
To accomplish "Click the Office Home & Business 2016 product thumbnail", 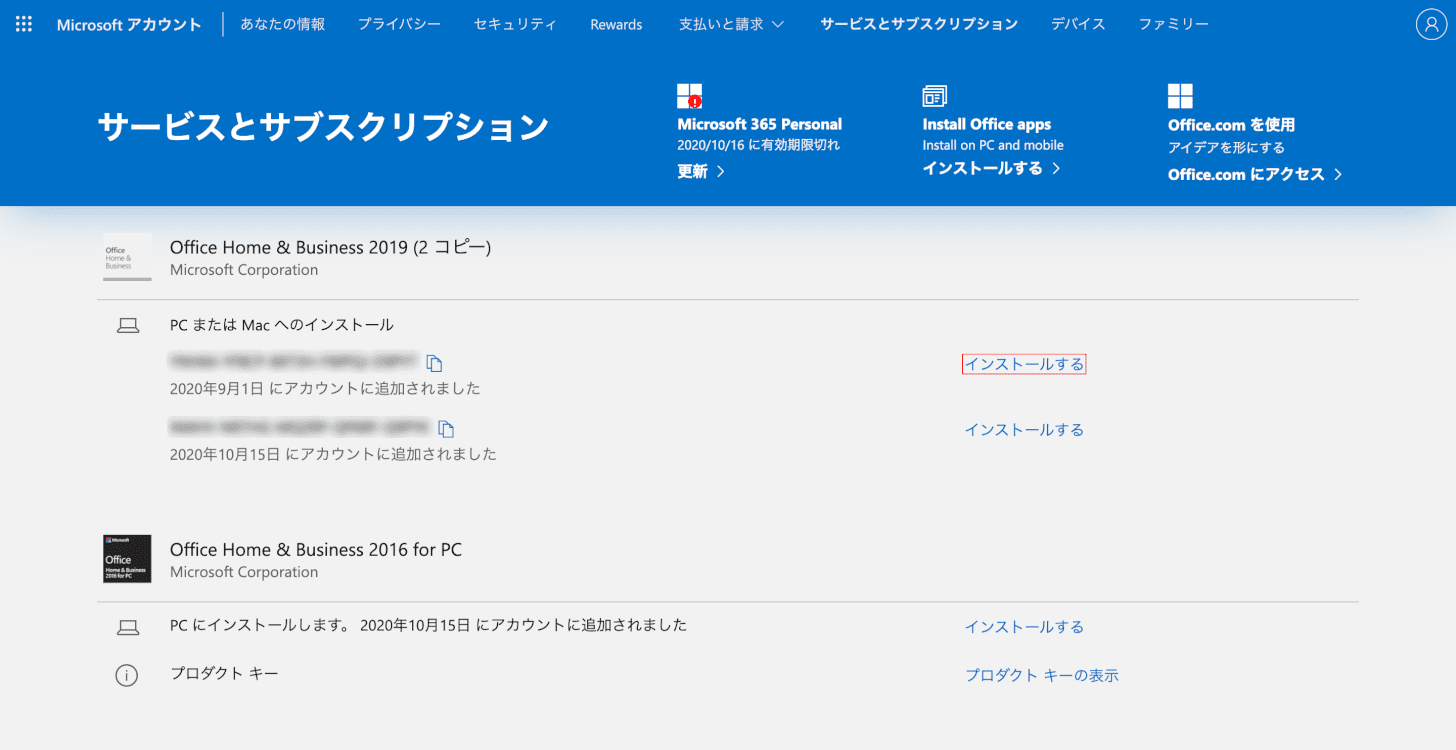I will tap(127, 559).
